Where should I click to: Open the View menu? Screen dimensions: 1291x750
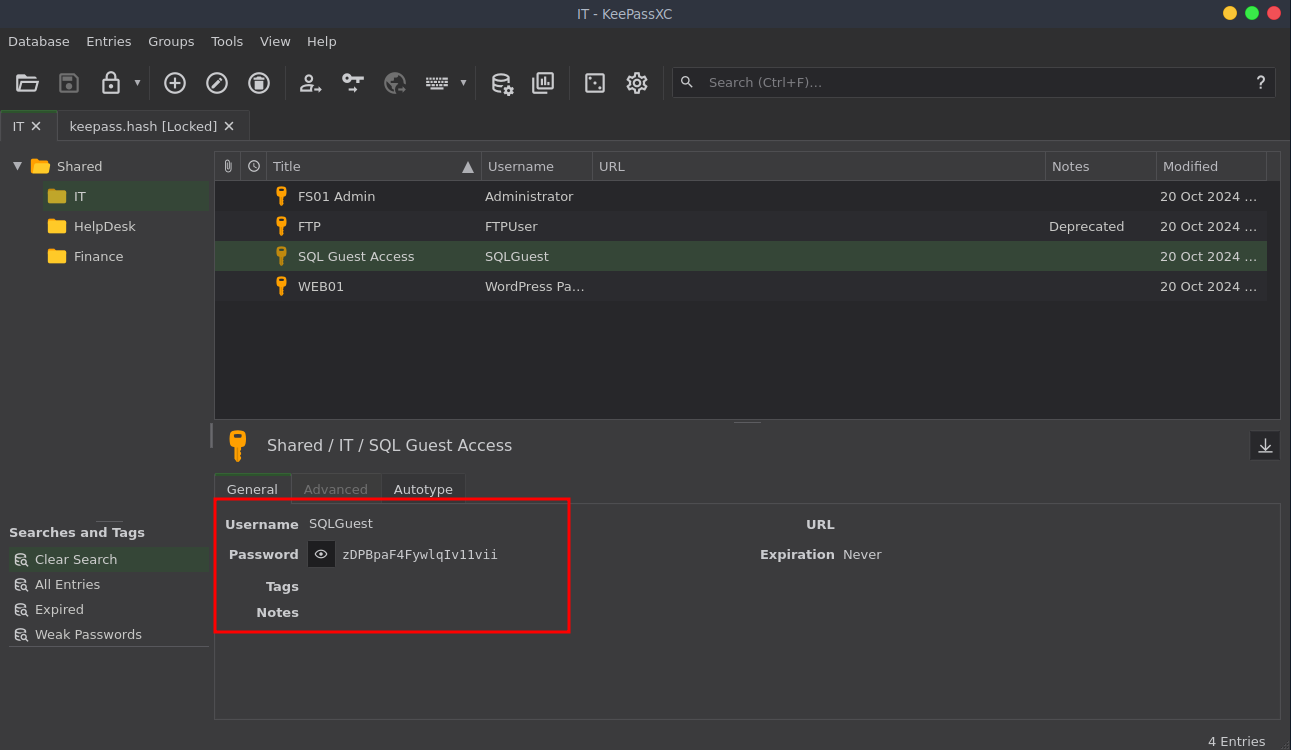point(275,42)
